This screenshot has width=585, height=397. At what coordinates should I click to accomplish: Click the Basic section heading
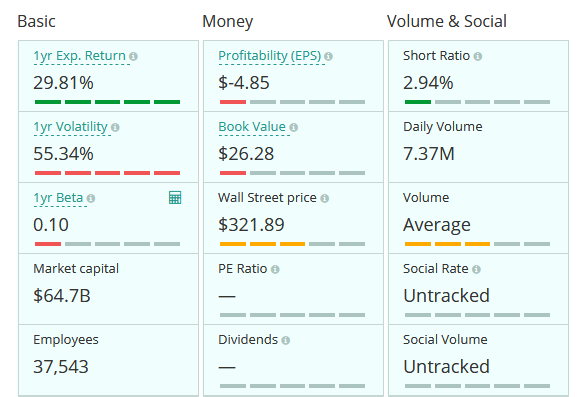36,21
